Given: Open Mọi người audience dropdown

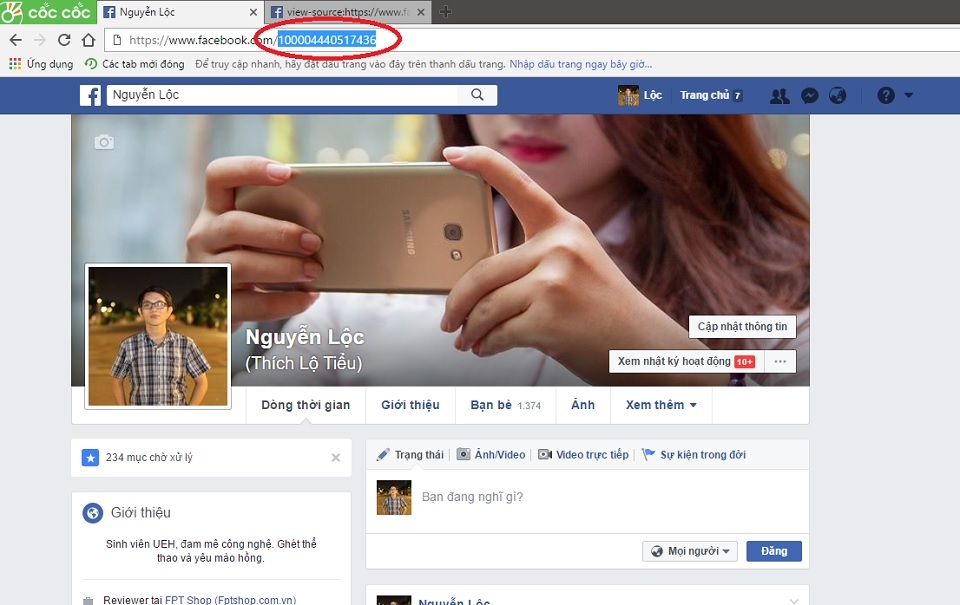Looking at the screenshot, I should click(690, 551).
